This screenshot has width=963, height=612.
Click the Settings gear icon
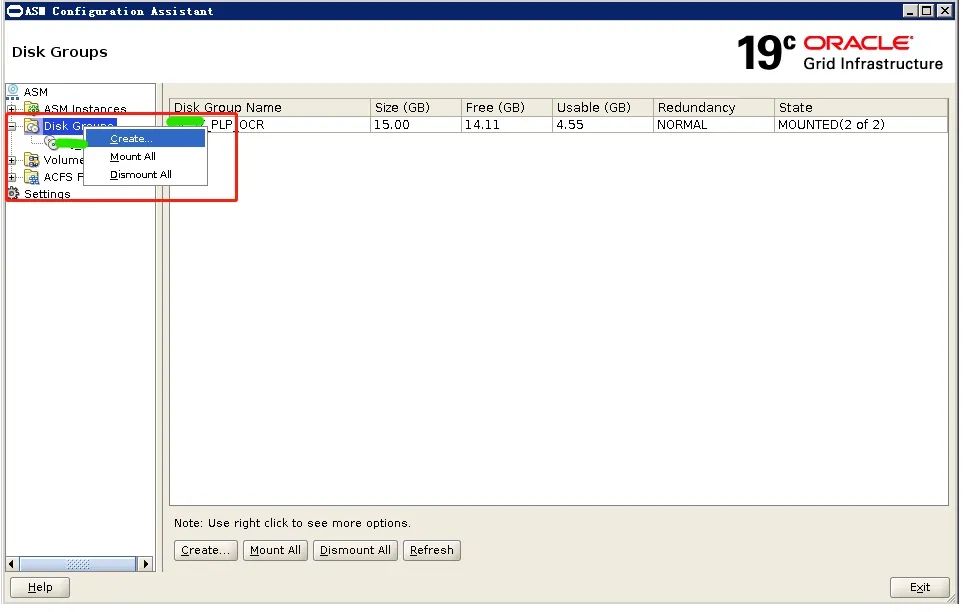click(x=13, y=194)
